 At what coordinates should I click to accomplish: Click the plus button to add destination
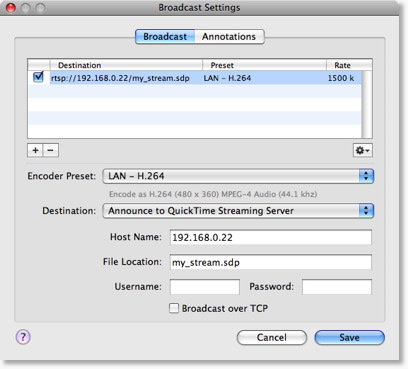click(35, 150)
